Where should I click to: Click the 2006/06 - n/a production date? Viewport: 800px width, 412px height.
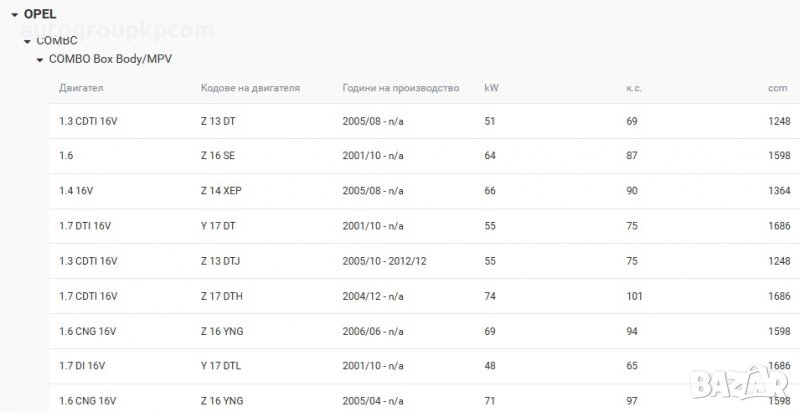pos(373,331)
